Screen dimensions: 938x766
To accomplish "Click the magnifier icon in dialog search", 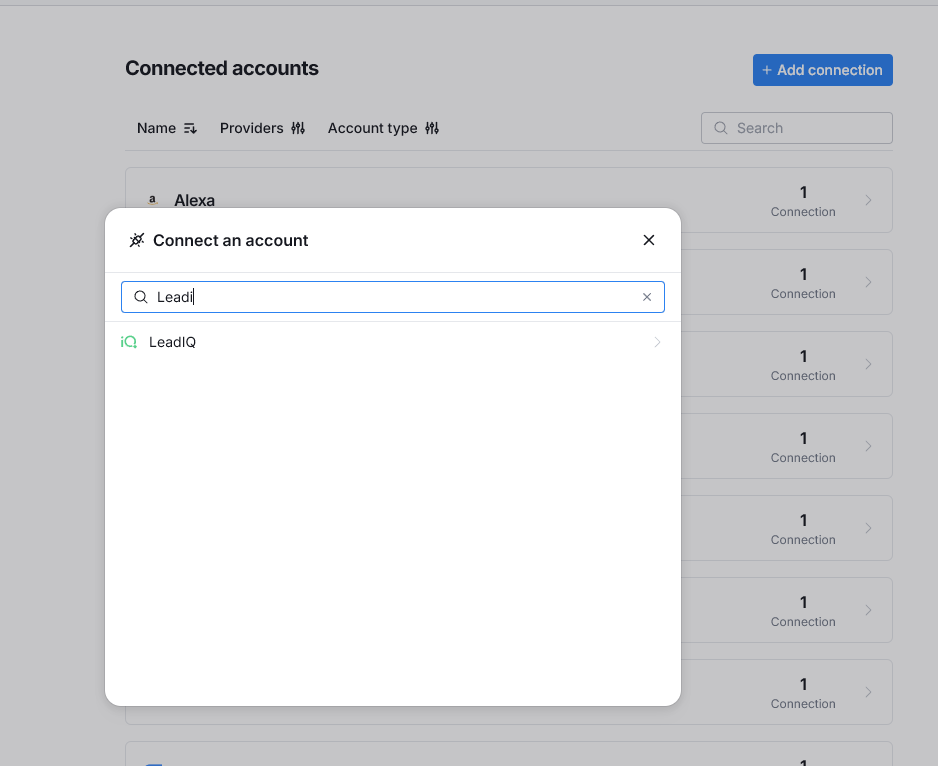I will point(141,297).
